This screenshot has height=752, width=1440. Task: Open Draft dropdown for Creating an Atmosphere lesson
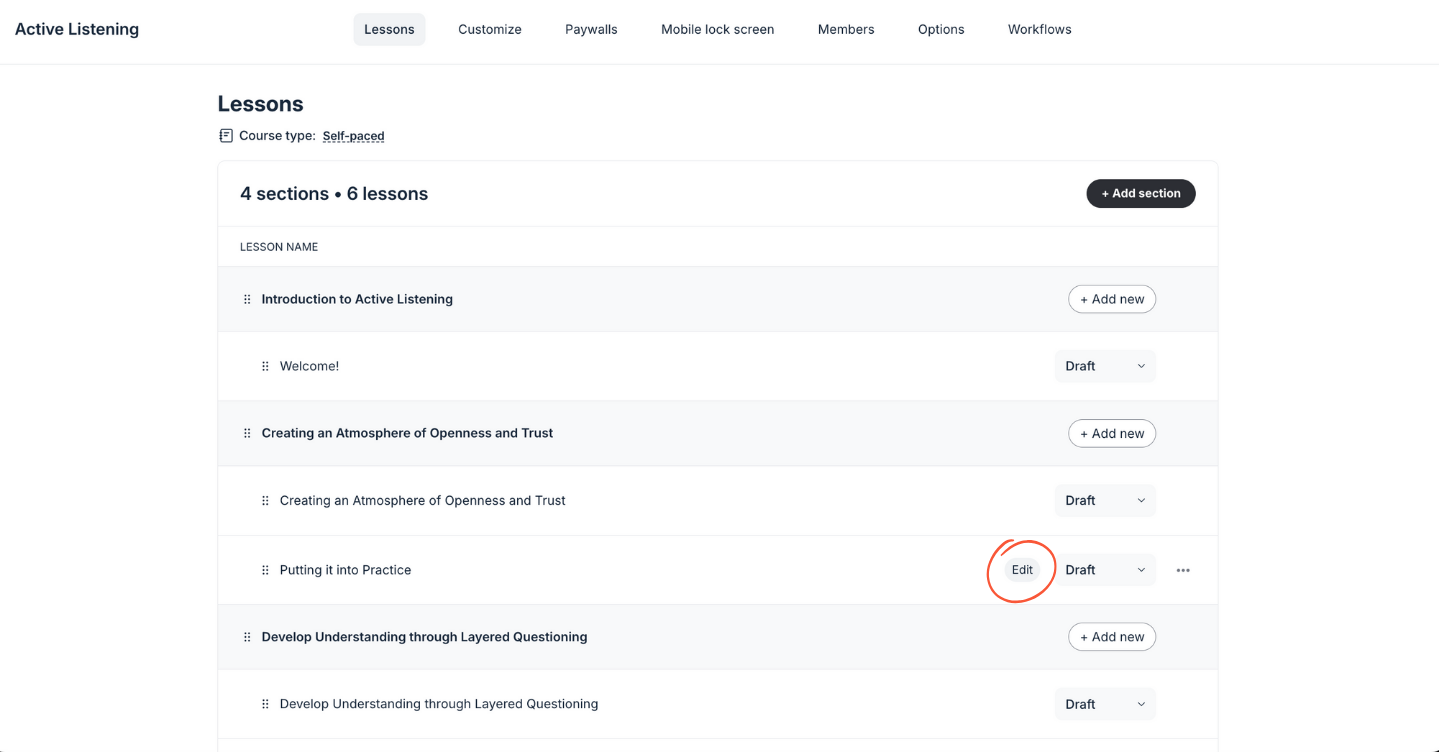point(1105,500)
